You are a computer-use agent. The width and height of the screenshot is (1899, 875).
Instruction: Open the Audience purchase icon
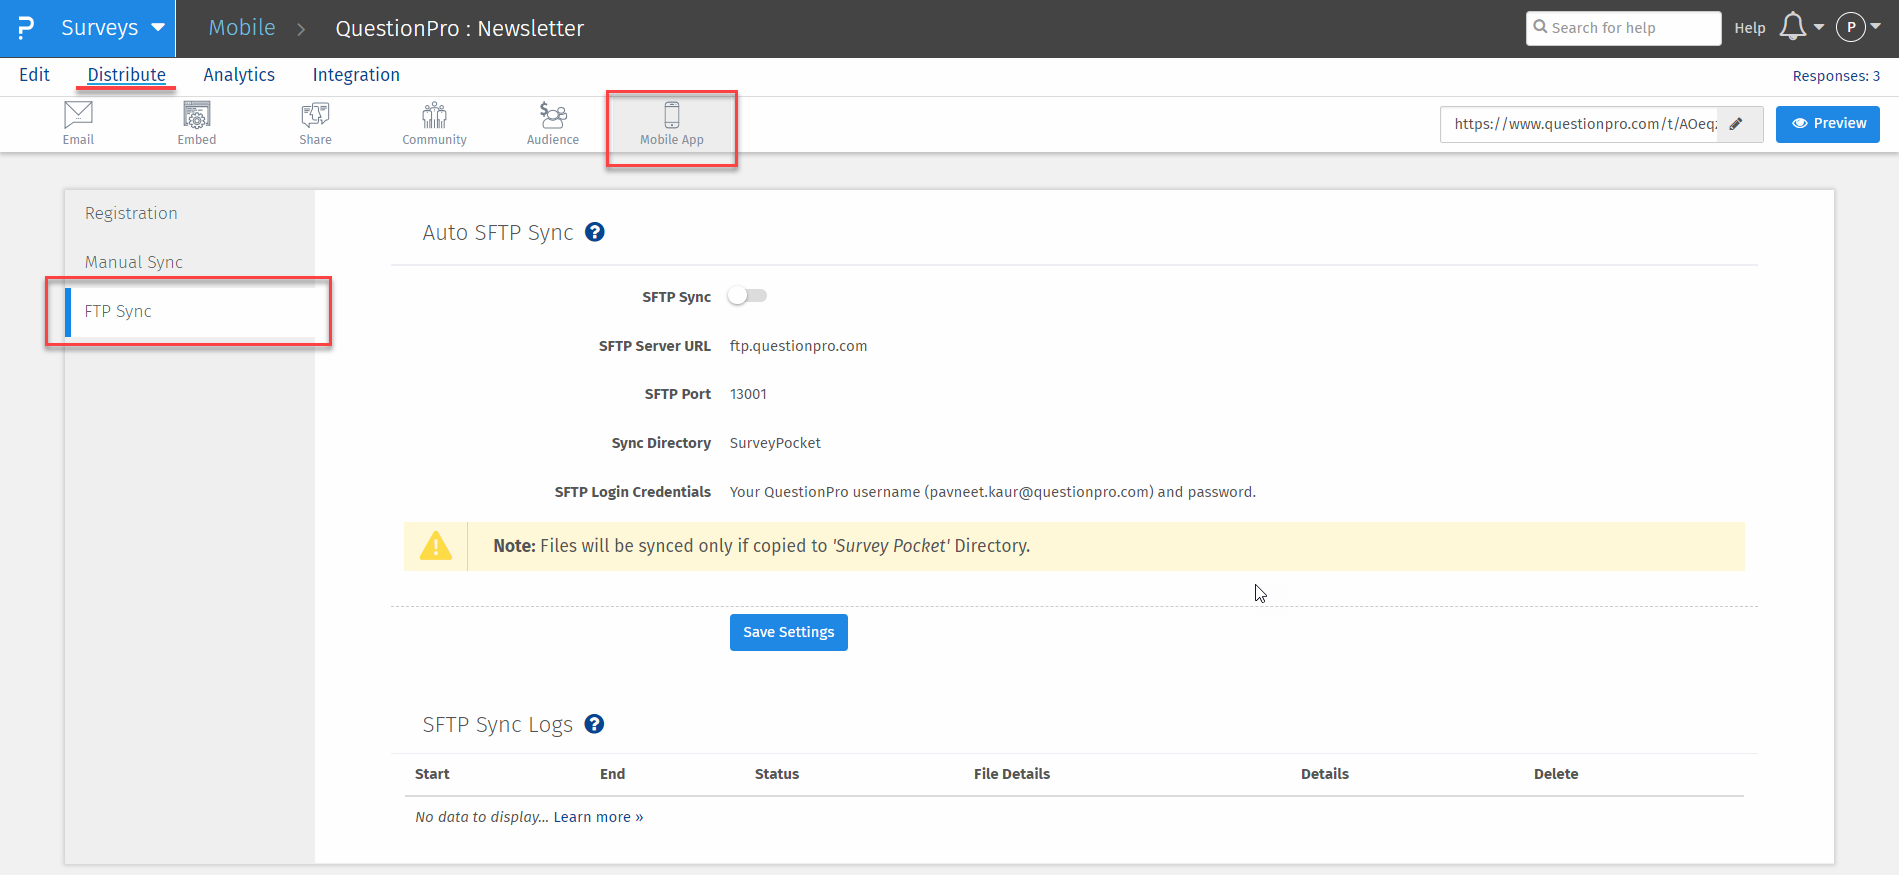pyautogui.click(x=553, y=124)
